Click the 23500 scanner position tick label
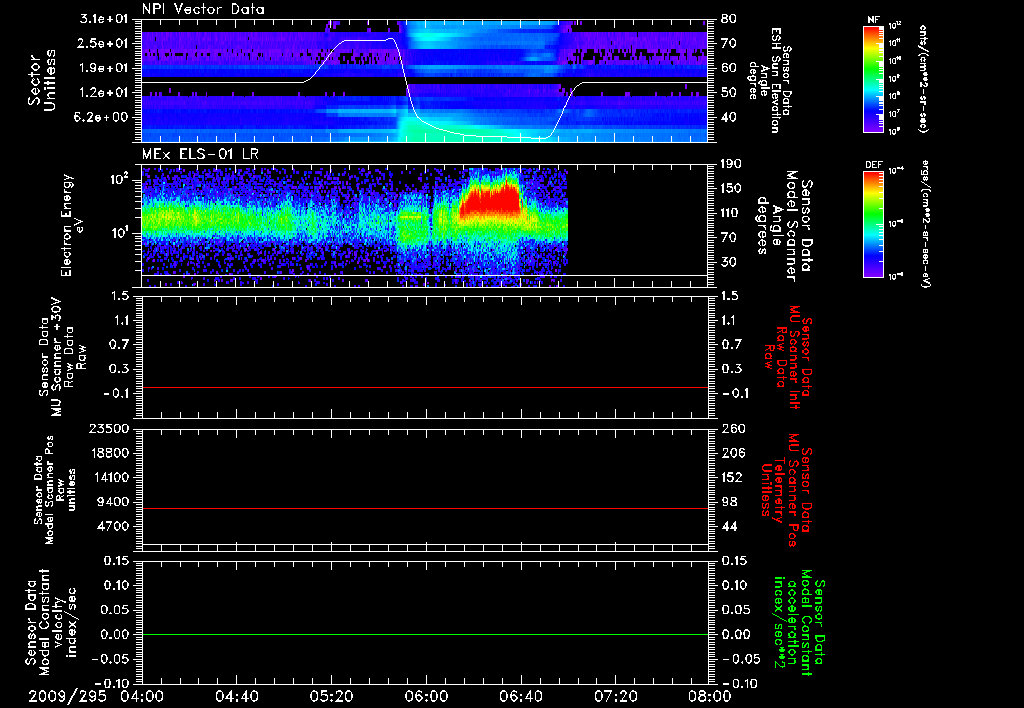The width and height of the screenshot is (1024, 708). 108,429
